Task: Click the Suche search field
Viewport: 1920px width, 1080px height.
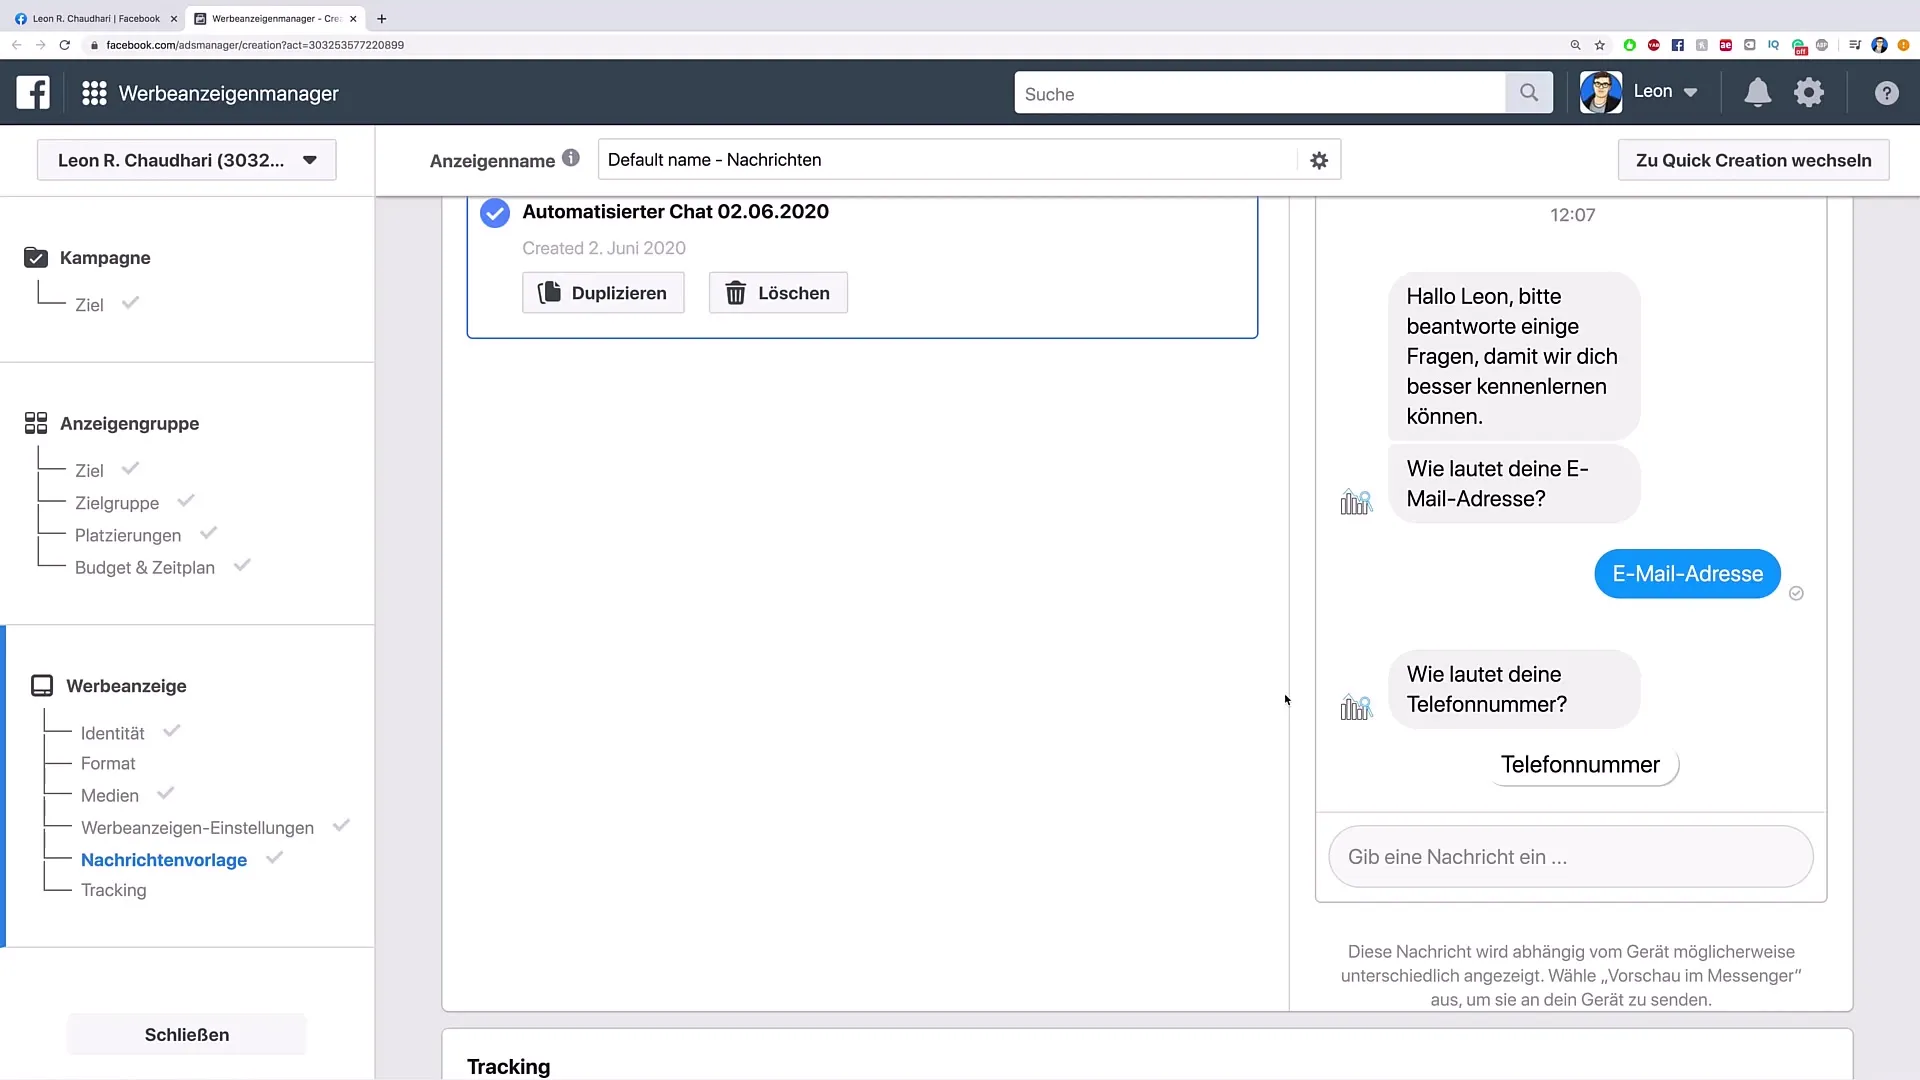Action: pyautogui.click(x=1260, y=93)
